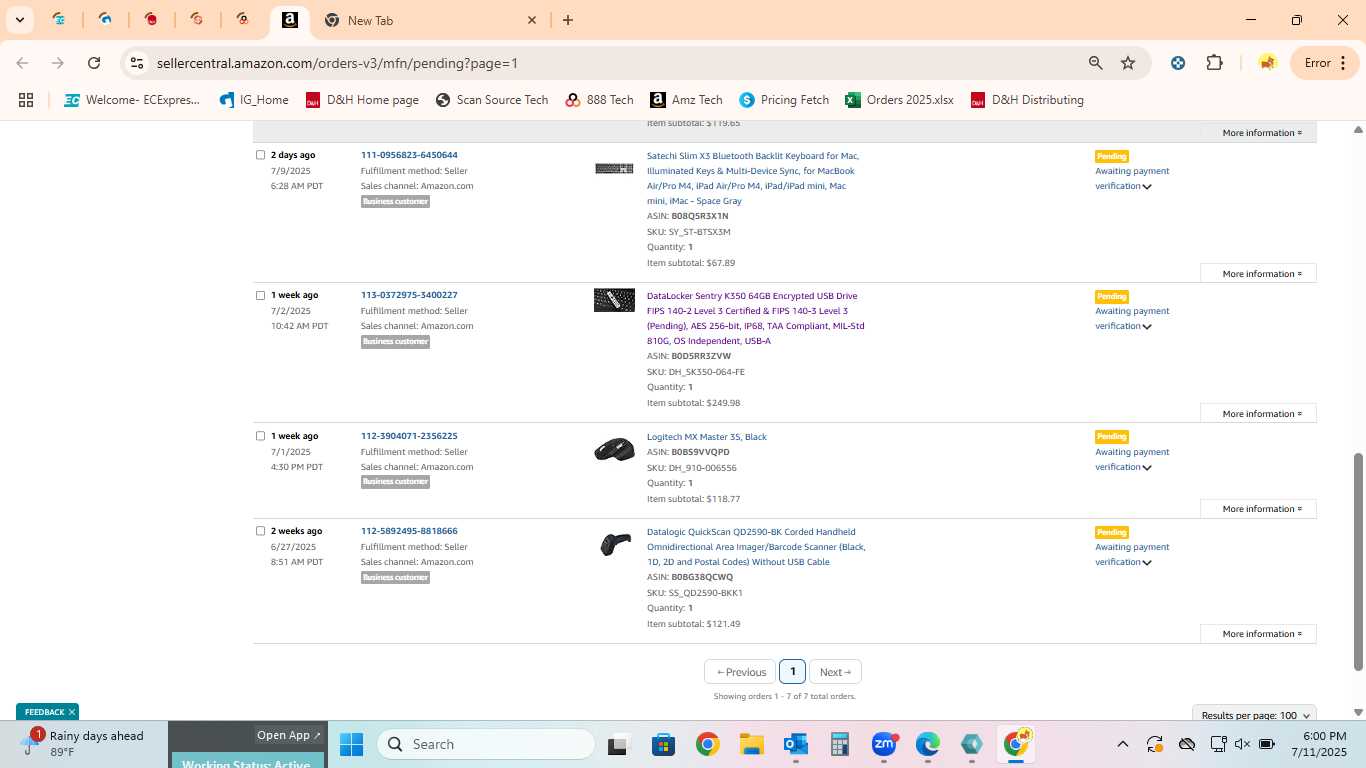1366x768 pixels.
Task: Open the Extensions puzzle icon
Action: (1214, 63)
